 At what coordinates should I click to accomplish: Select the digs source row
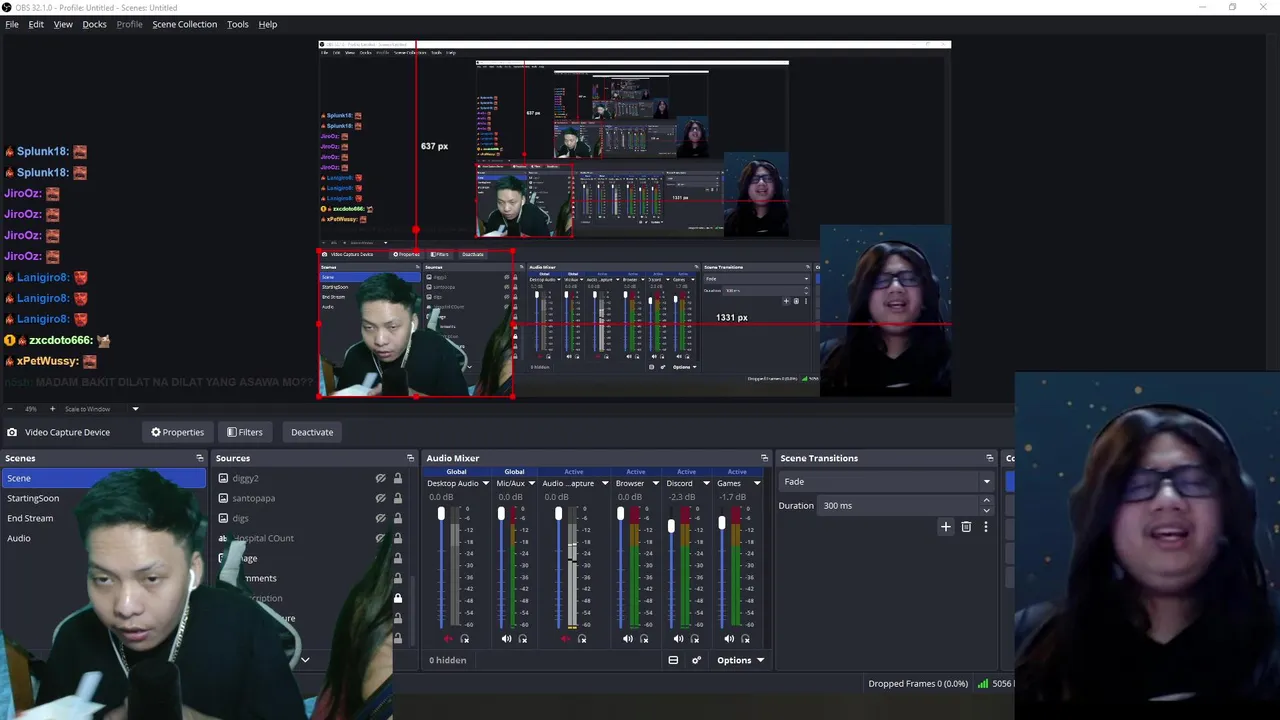312,518
